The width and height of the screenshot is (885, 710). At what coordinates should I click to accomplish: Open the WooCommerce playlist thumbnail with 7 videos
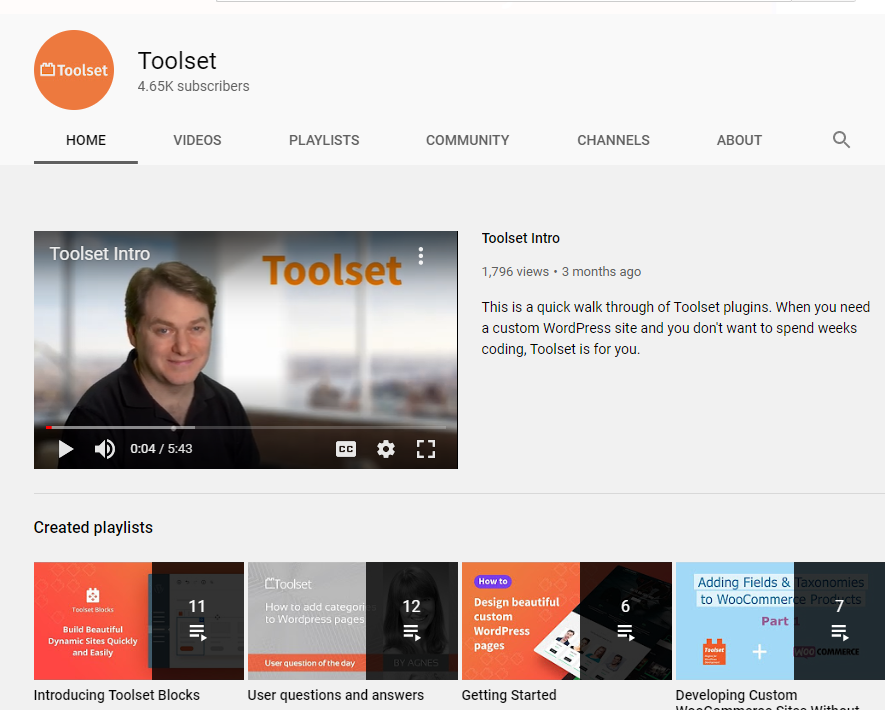(781, 621)
